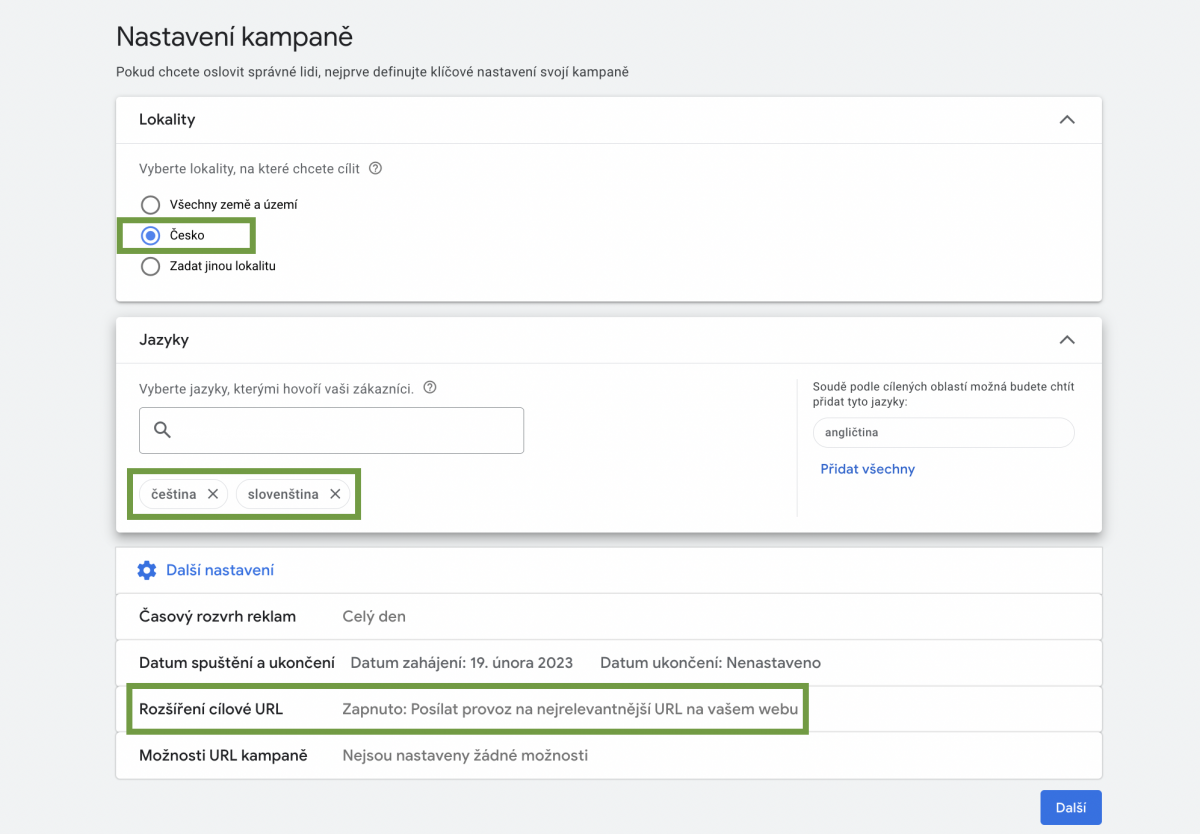
Task: Click the Další nastavení link
Action: click(x=220, y=570)
